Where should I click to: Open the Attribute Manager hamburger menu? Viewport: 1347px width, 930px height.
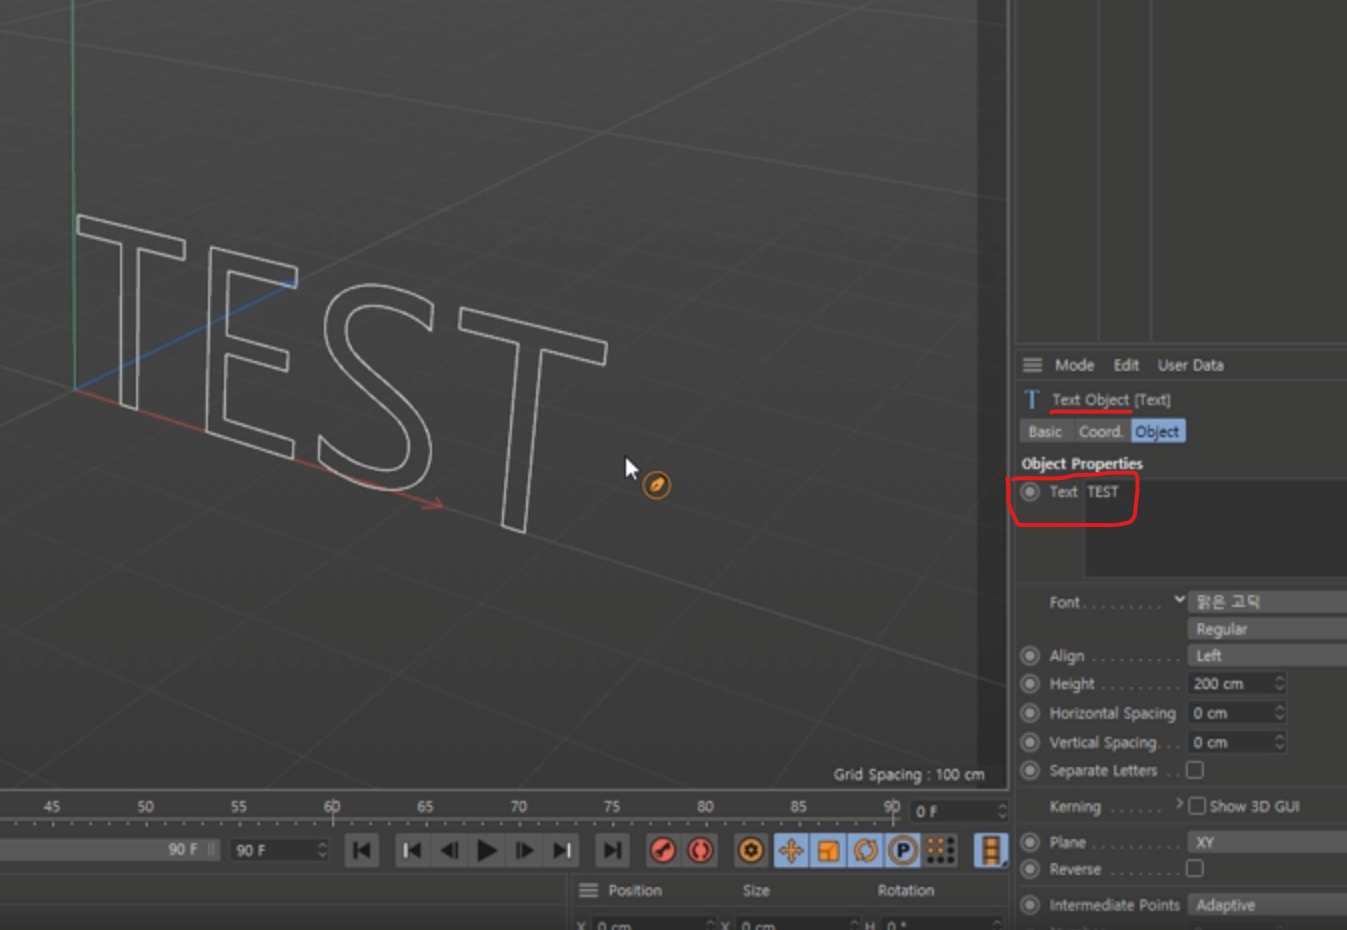click(1032, 365)
